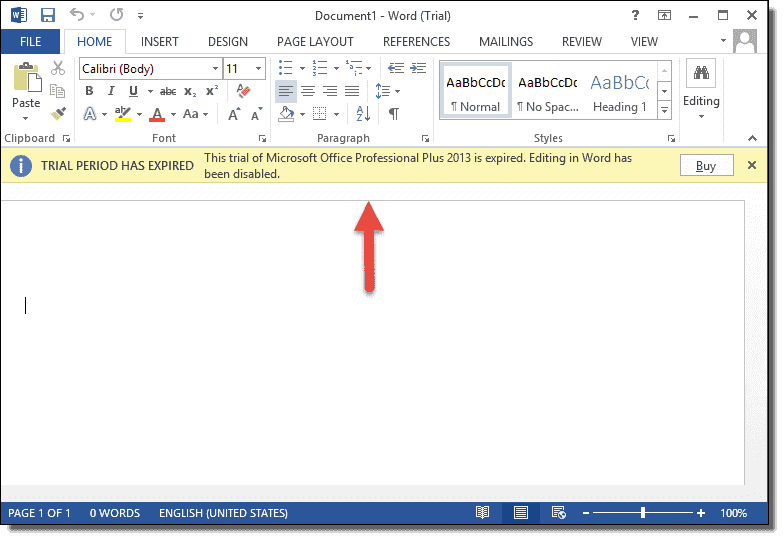
Task: Toggle Subscript formatting
Action: (x=190, y=92)
